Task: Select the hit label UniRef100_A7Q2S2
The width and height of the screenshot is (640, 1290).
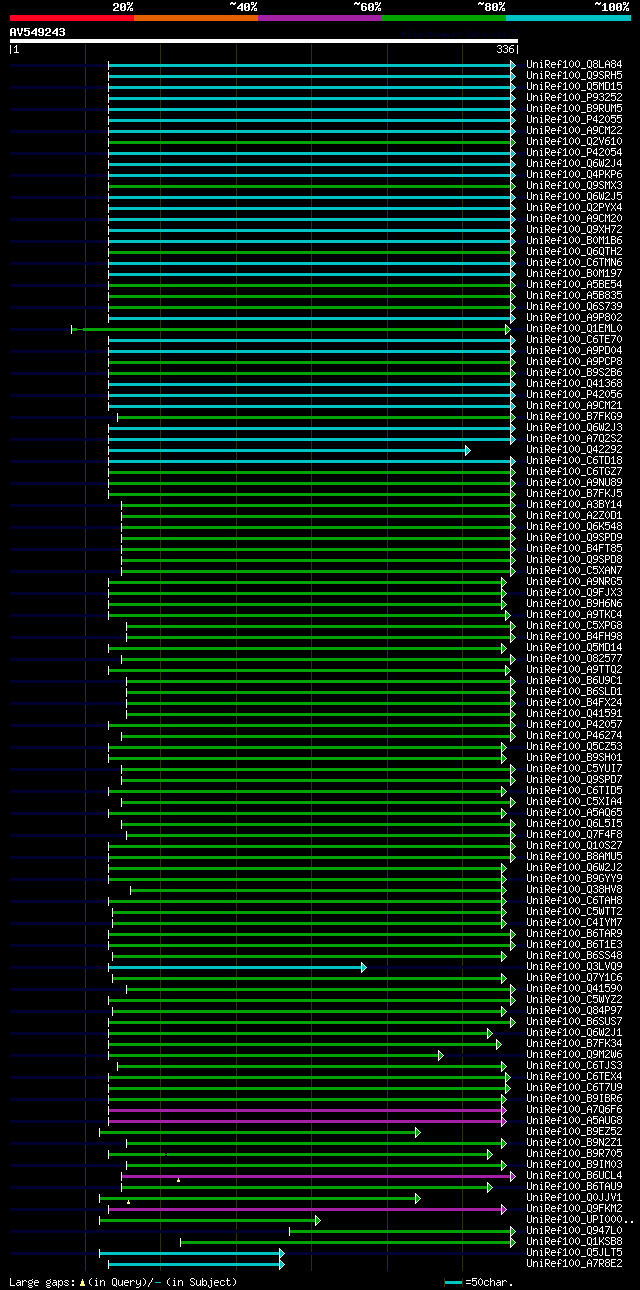Action: coord(574,439)
